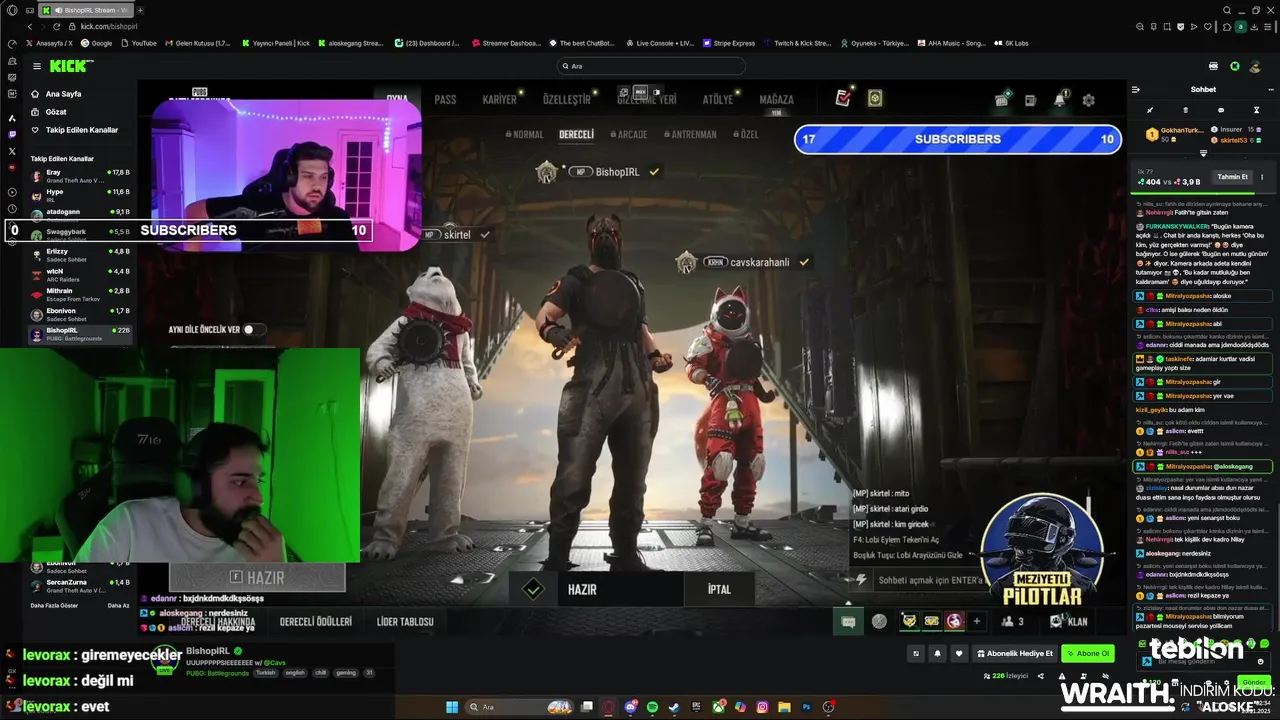
Task: Click the speech bubble icon in chat
Action: tap(1221, 110)
